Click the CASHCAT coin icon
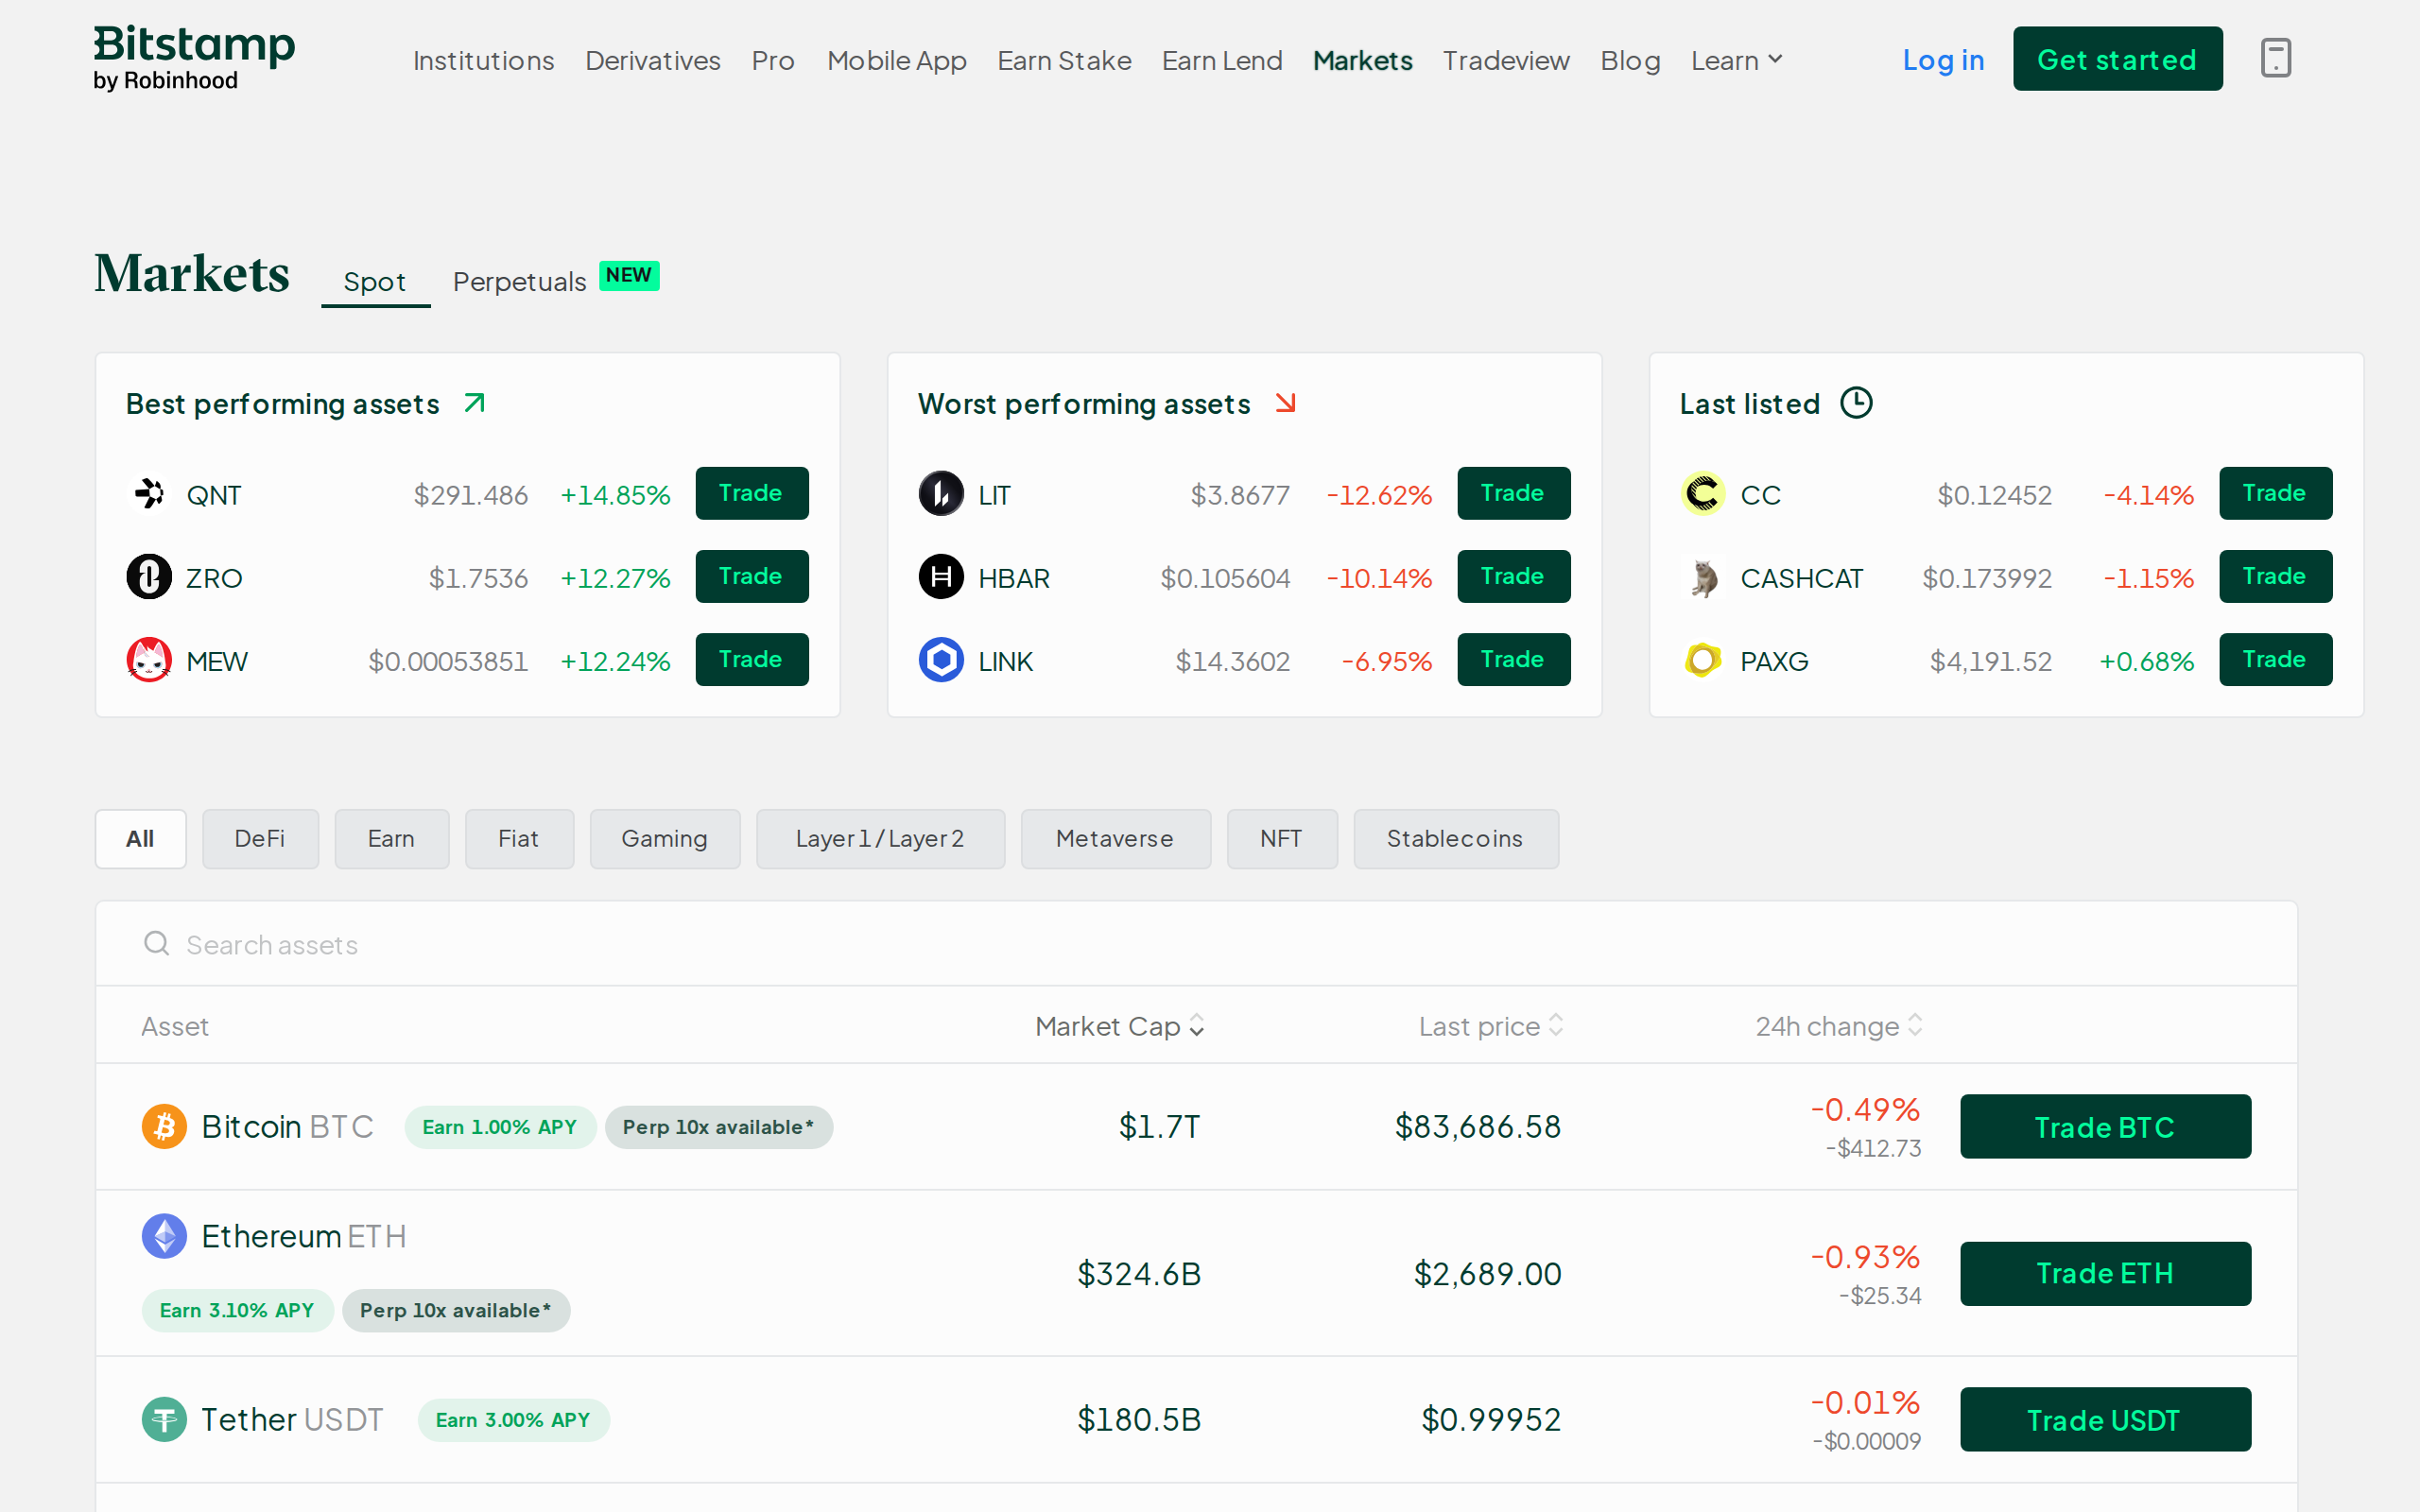This screenshot has height=1512, width=2420. click(x=1703, y=577)
